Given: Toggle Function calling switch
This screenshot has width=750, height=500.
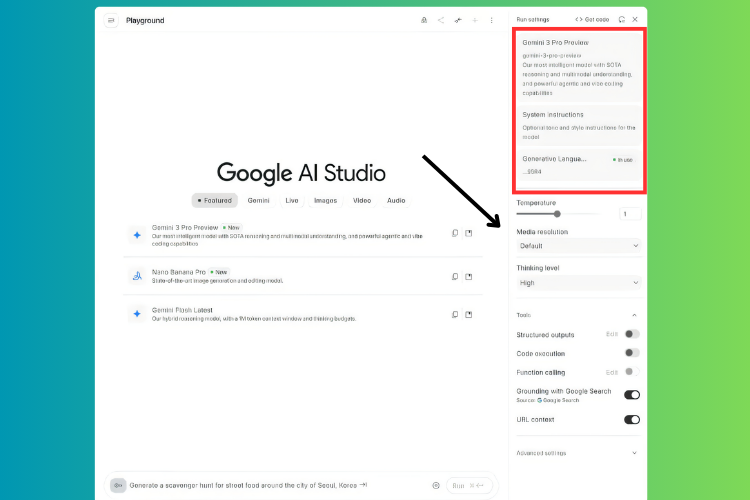Looking at the screenshot, I should [x=632, y=372].
